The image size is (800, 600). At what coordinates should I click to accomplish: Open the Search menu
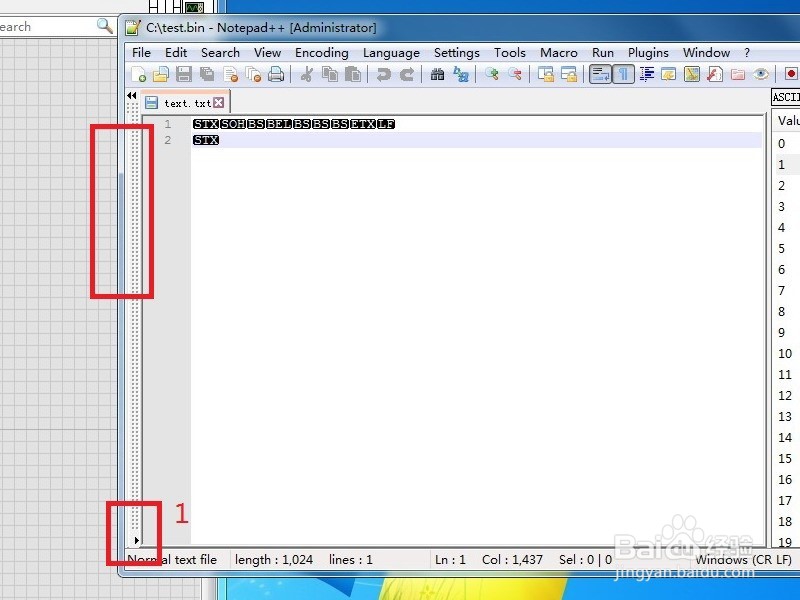[x=220, y=53]
